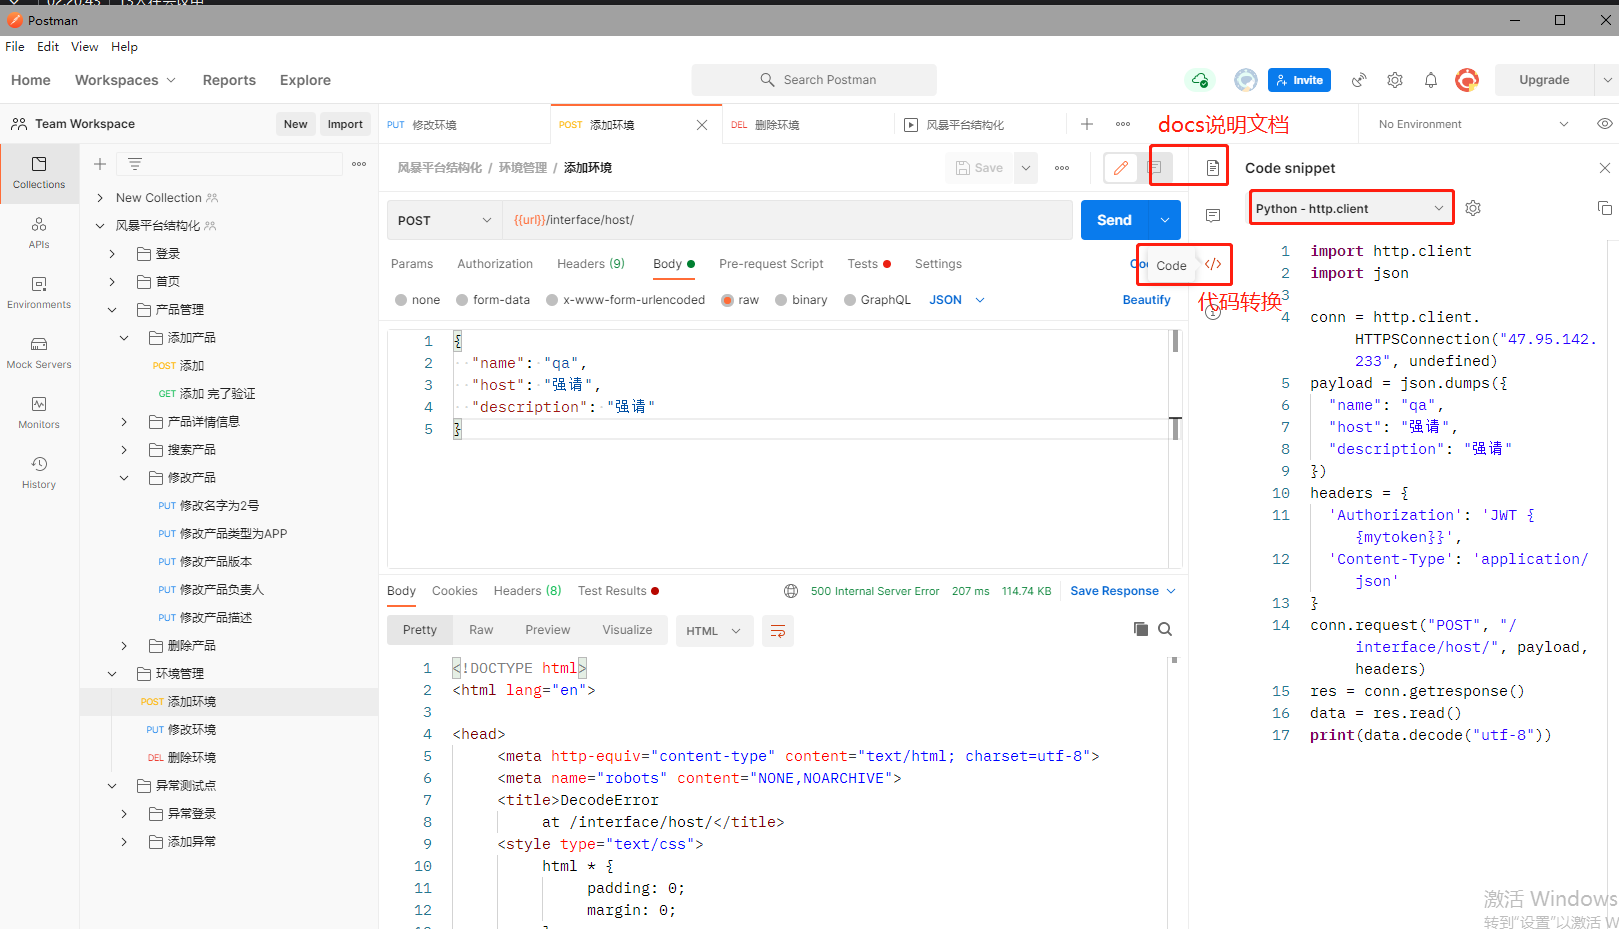Open the File menu

[15, 47]
